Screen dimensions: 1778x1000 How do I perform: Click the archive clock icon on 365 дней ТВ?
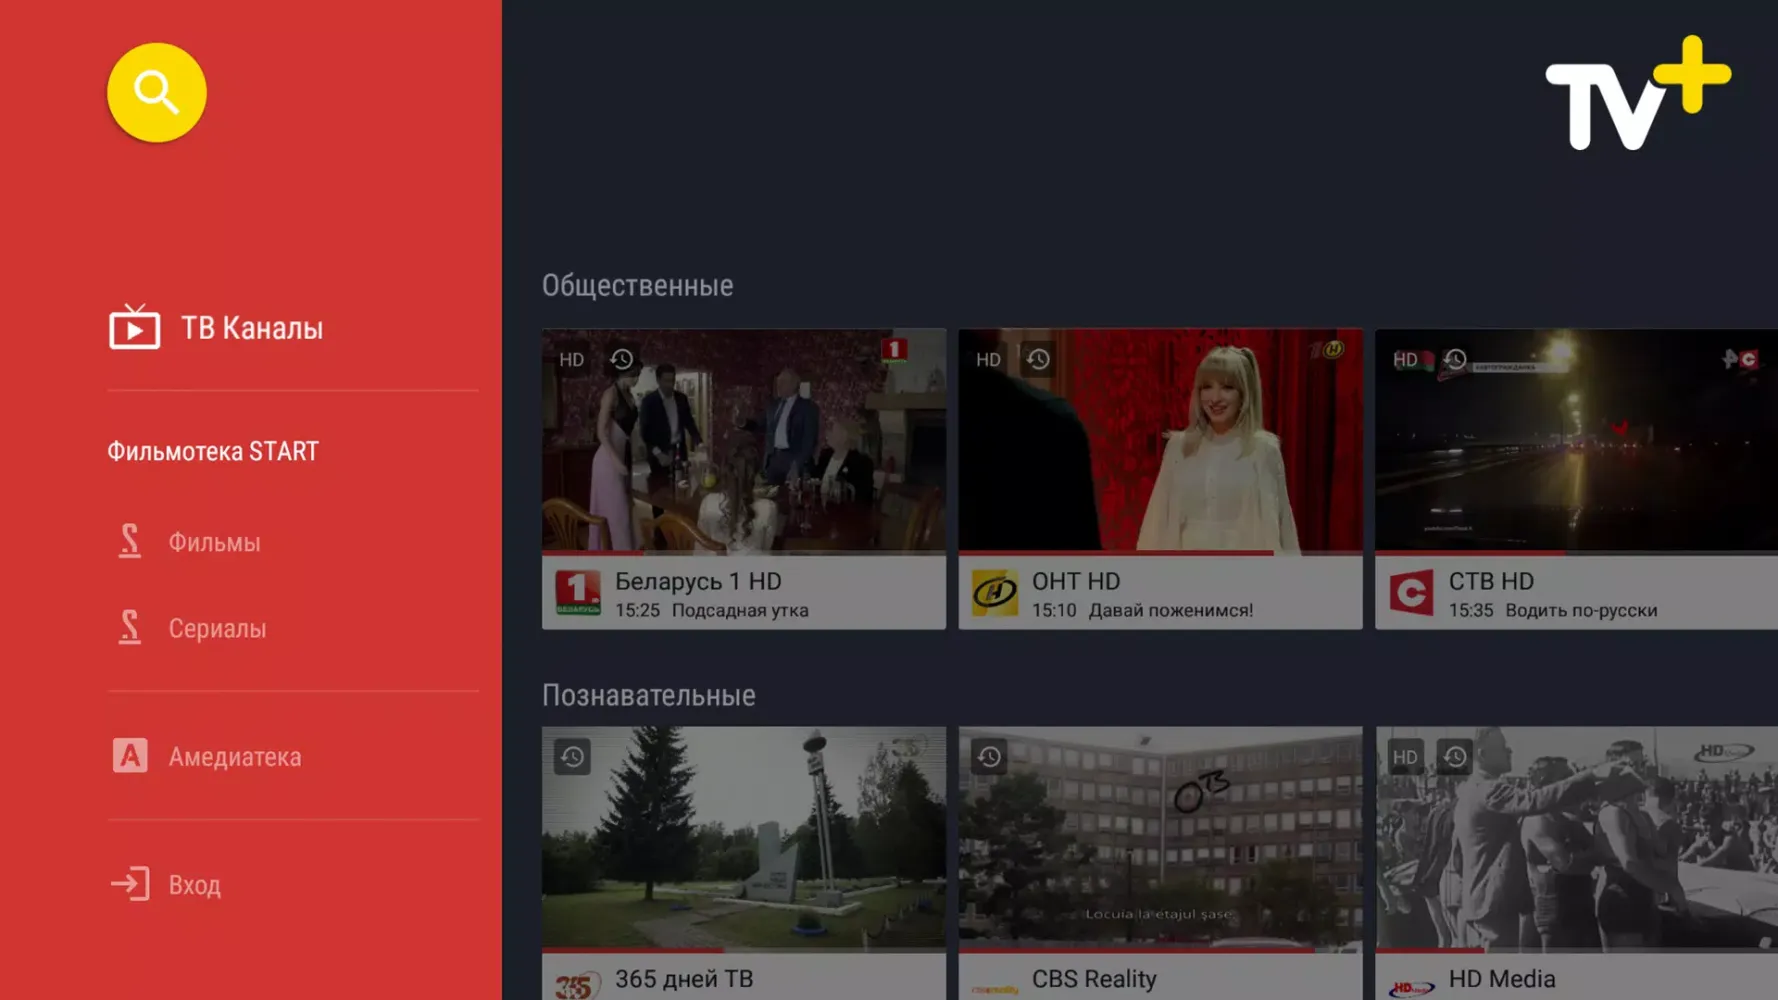tap(572, 757)
